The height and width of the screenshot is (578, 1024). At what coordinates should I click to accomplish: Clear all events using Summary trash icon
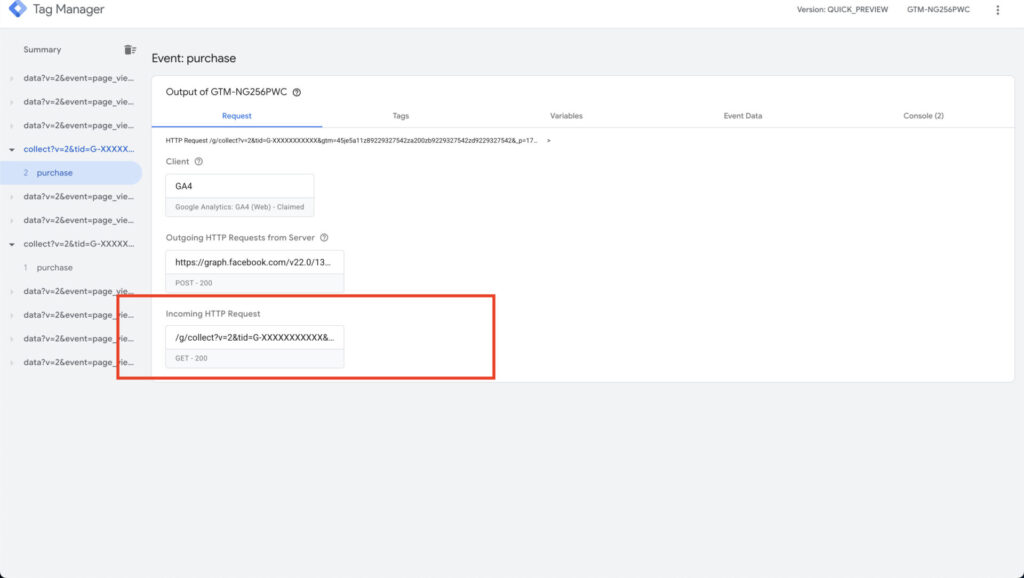pos(129,50)
